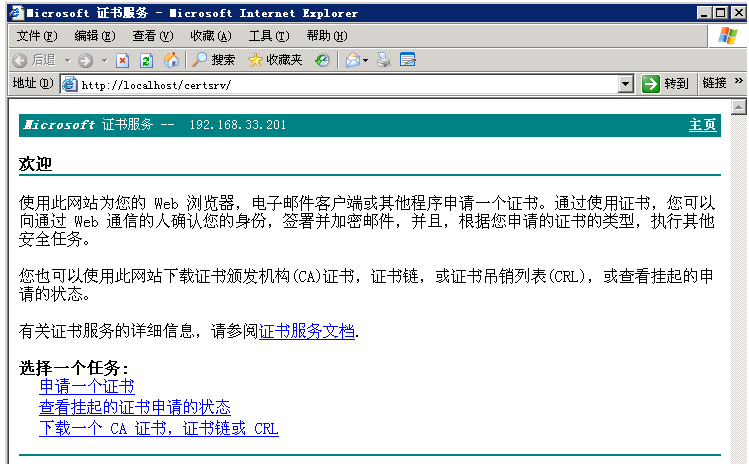Stop page loading with red X icon

coord(123,60)
